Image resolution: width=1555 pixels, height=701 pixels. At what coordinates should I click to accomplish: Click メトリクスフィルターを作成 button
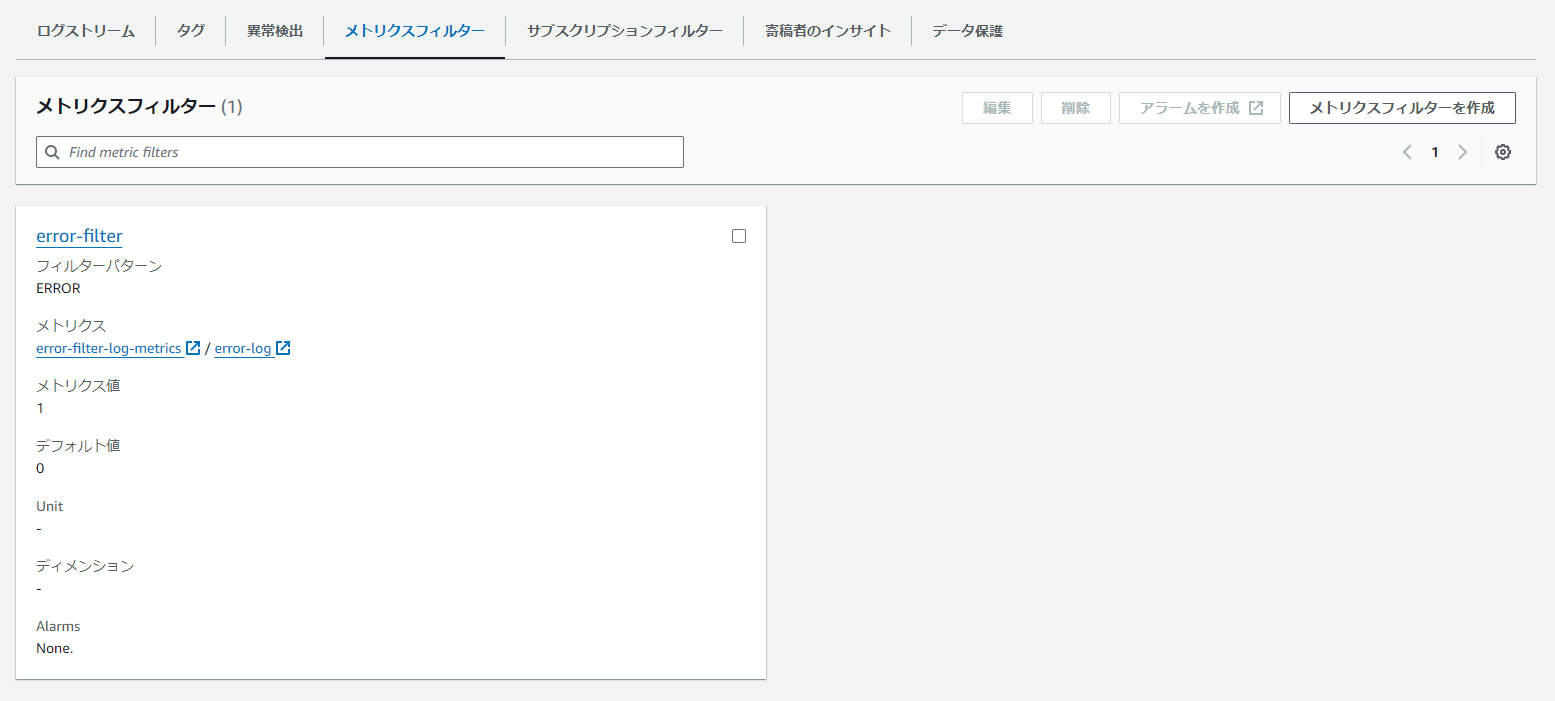pos(1402,108)
